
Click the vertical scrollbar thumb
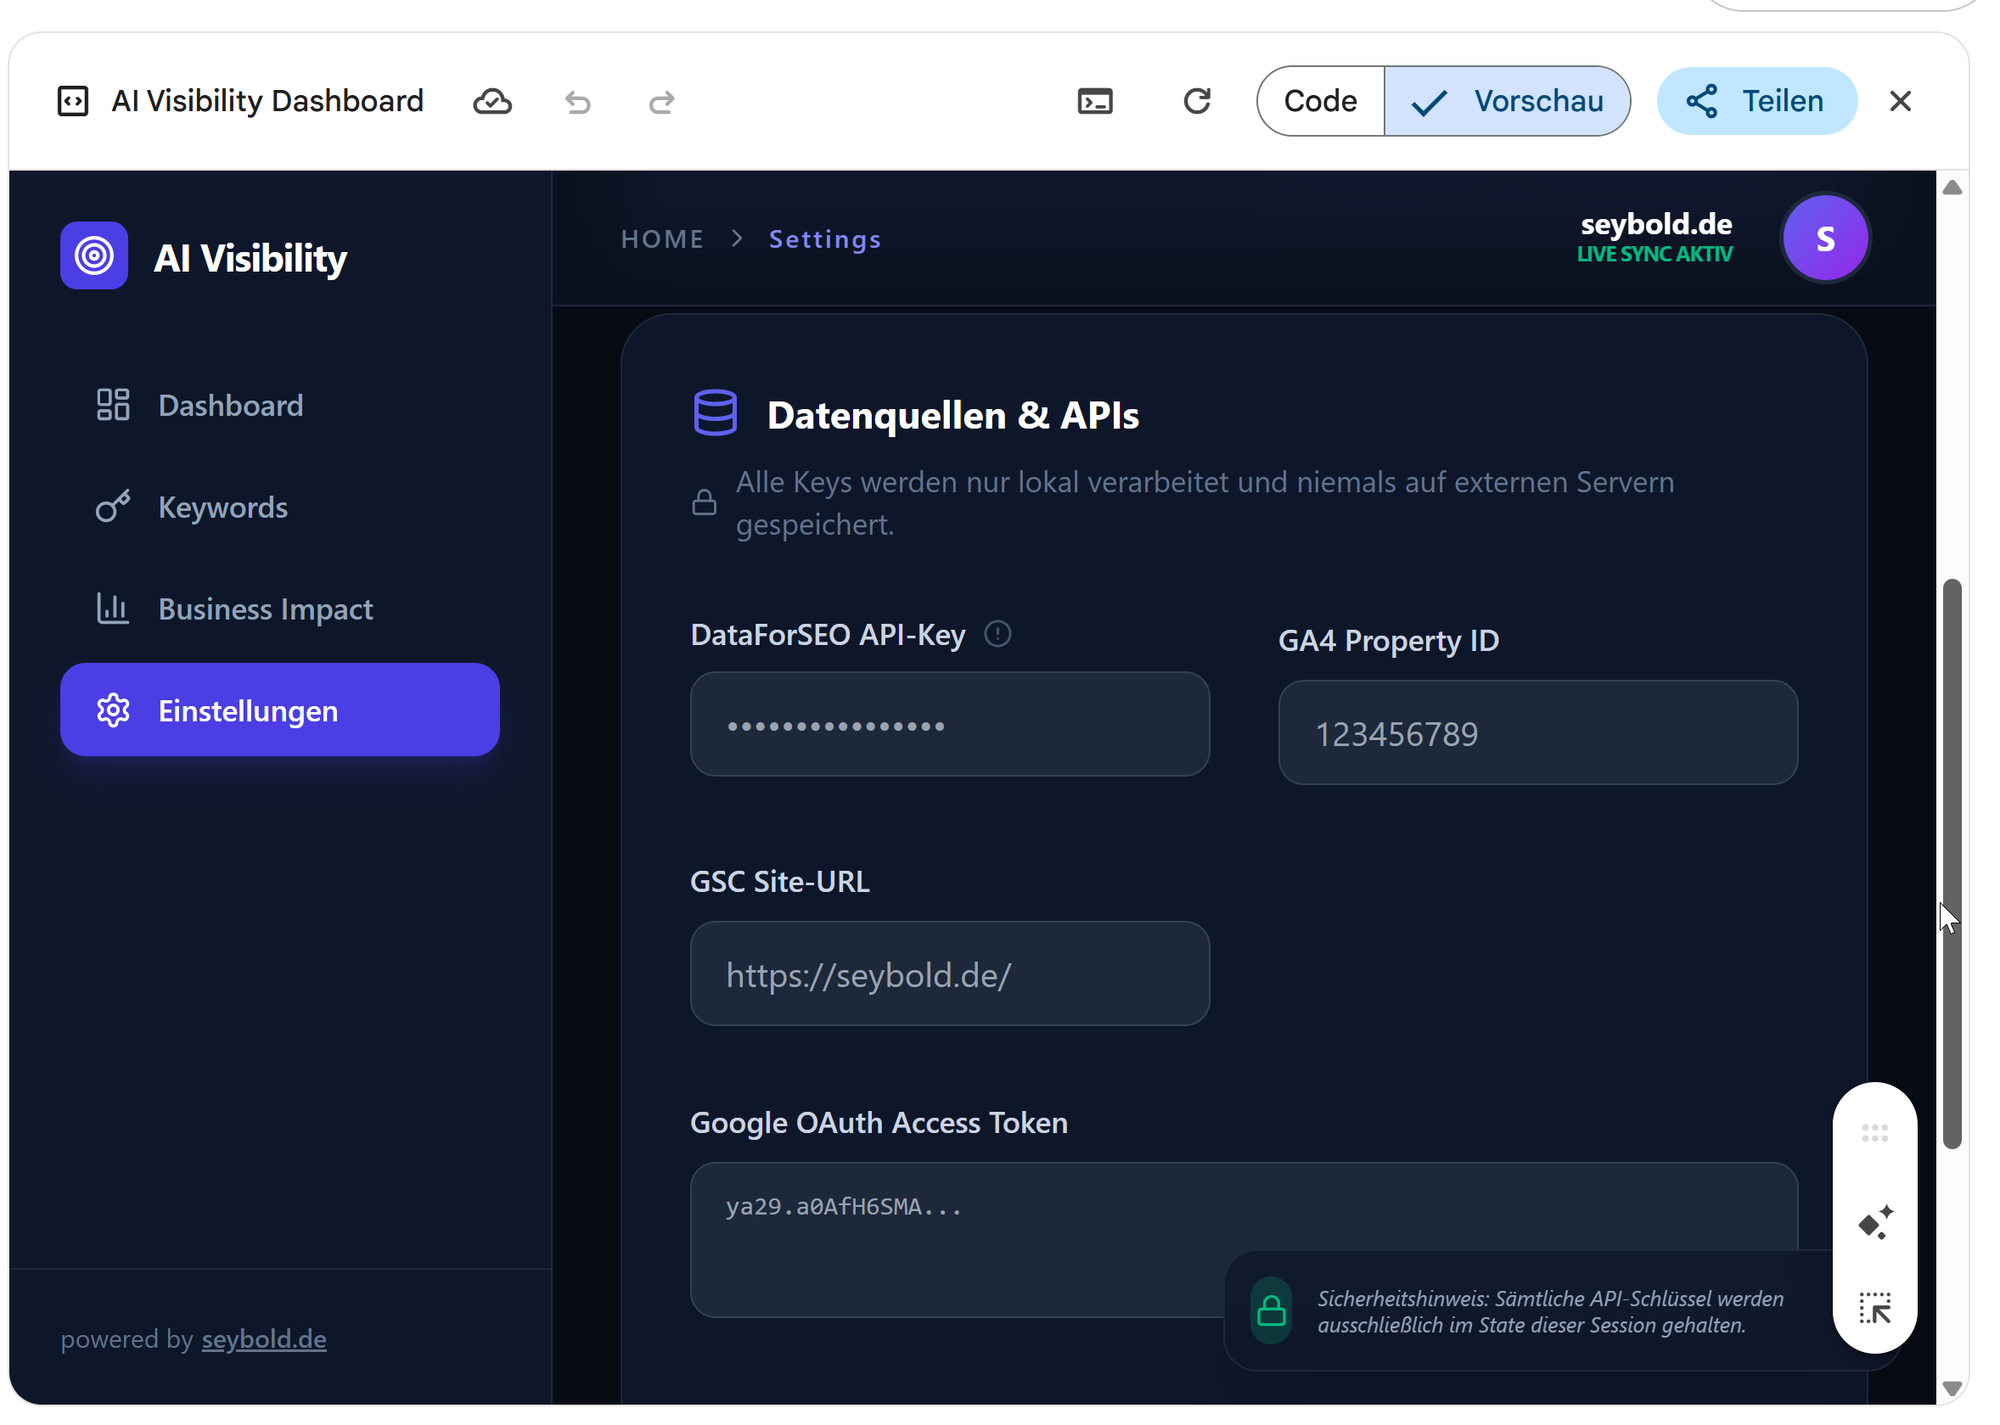pos(1952,864)
